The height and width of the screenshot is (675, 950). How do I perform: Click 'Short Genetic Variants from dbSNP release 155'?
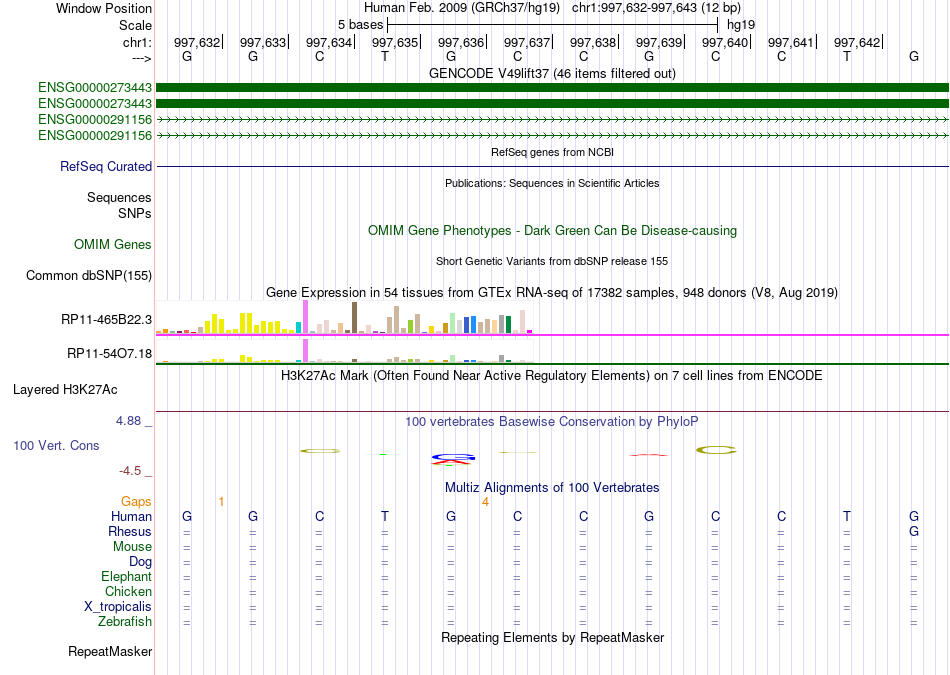pos(552,261)
